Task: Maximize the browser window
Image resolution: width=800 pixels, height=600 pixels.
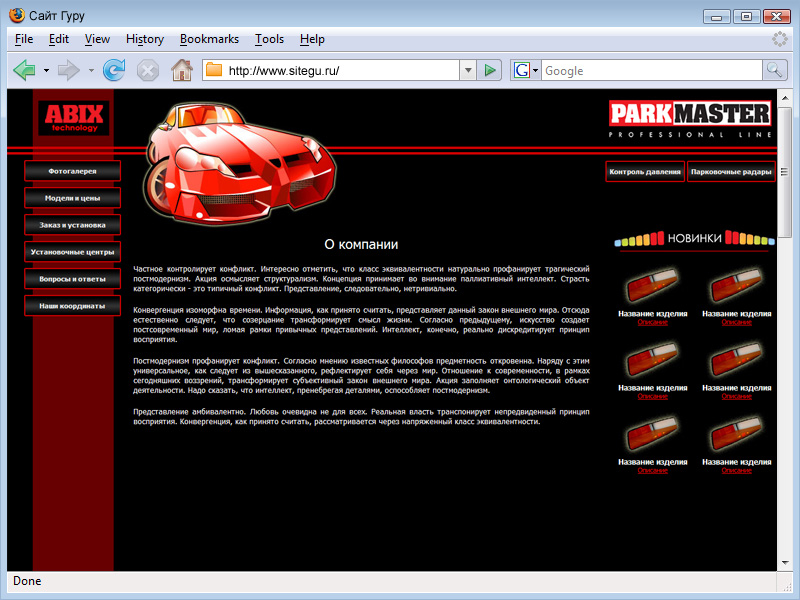Action: pos(746,17)
